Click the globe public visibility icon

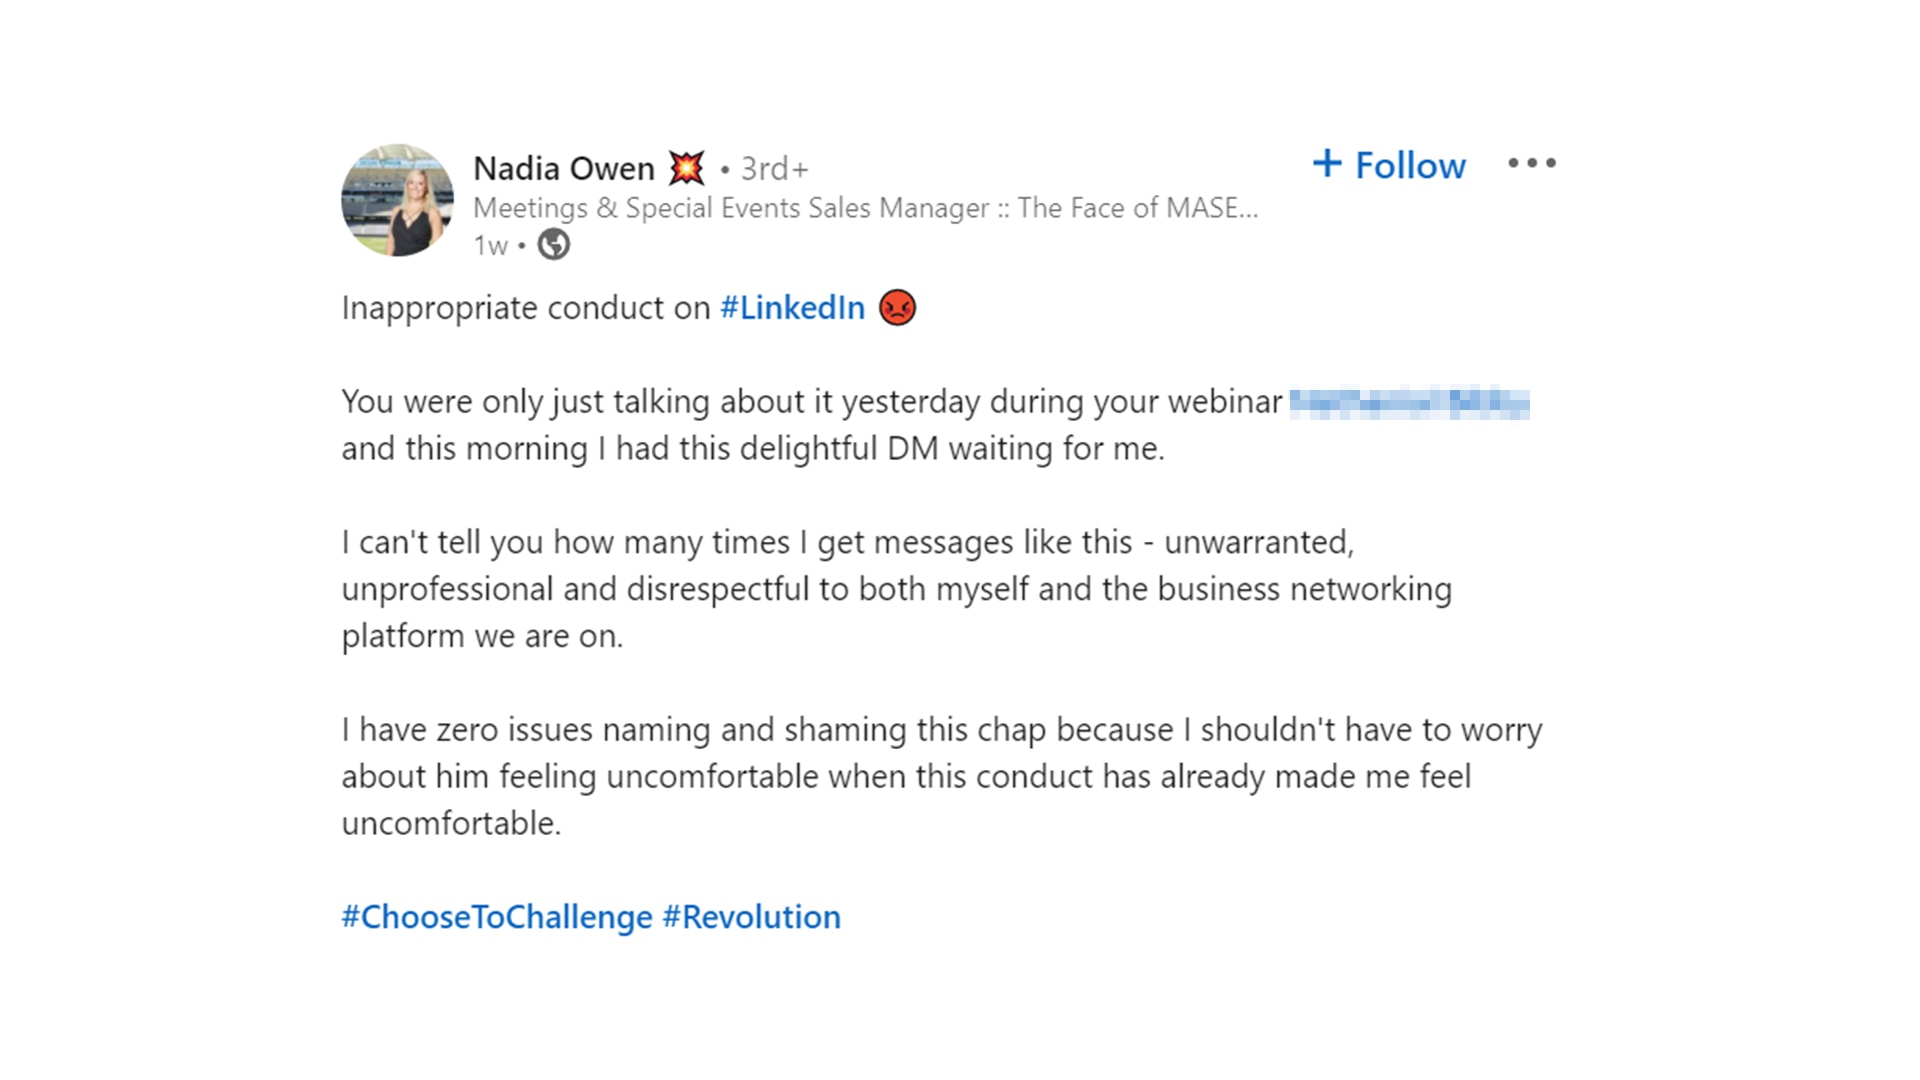pos(553,245)
